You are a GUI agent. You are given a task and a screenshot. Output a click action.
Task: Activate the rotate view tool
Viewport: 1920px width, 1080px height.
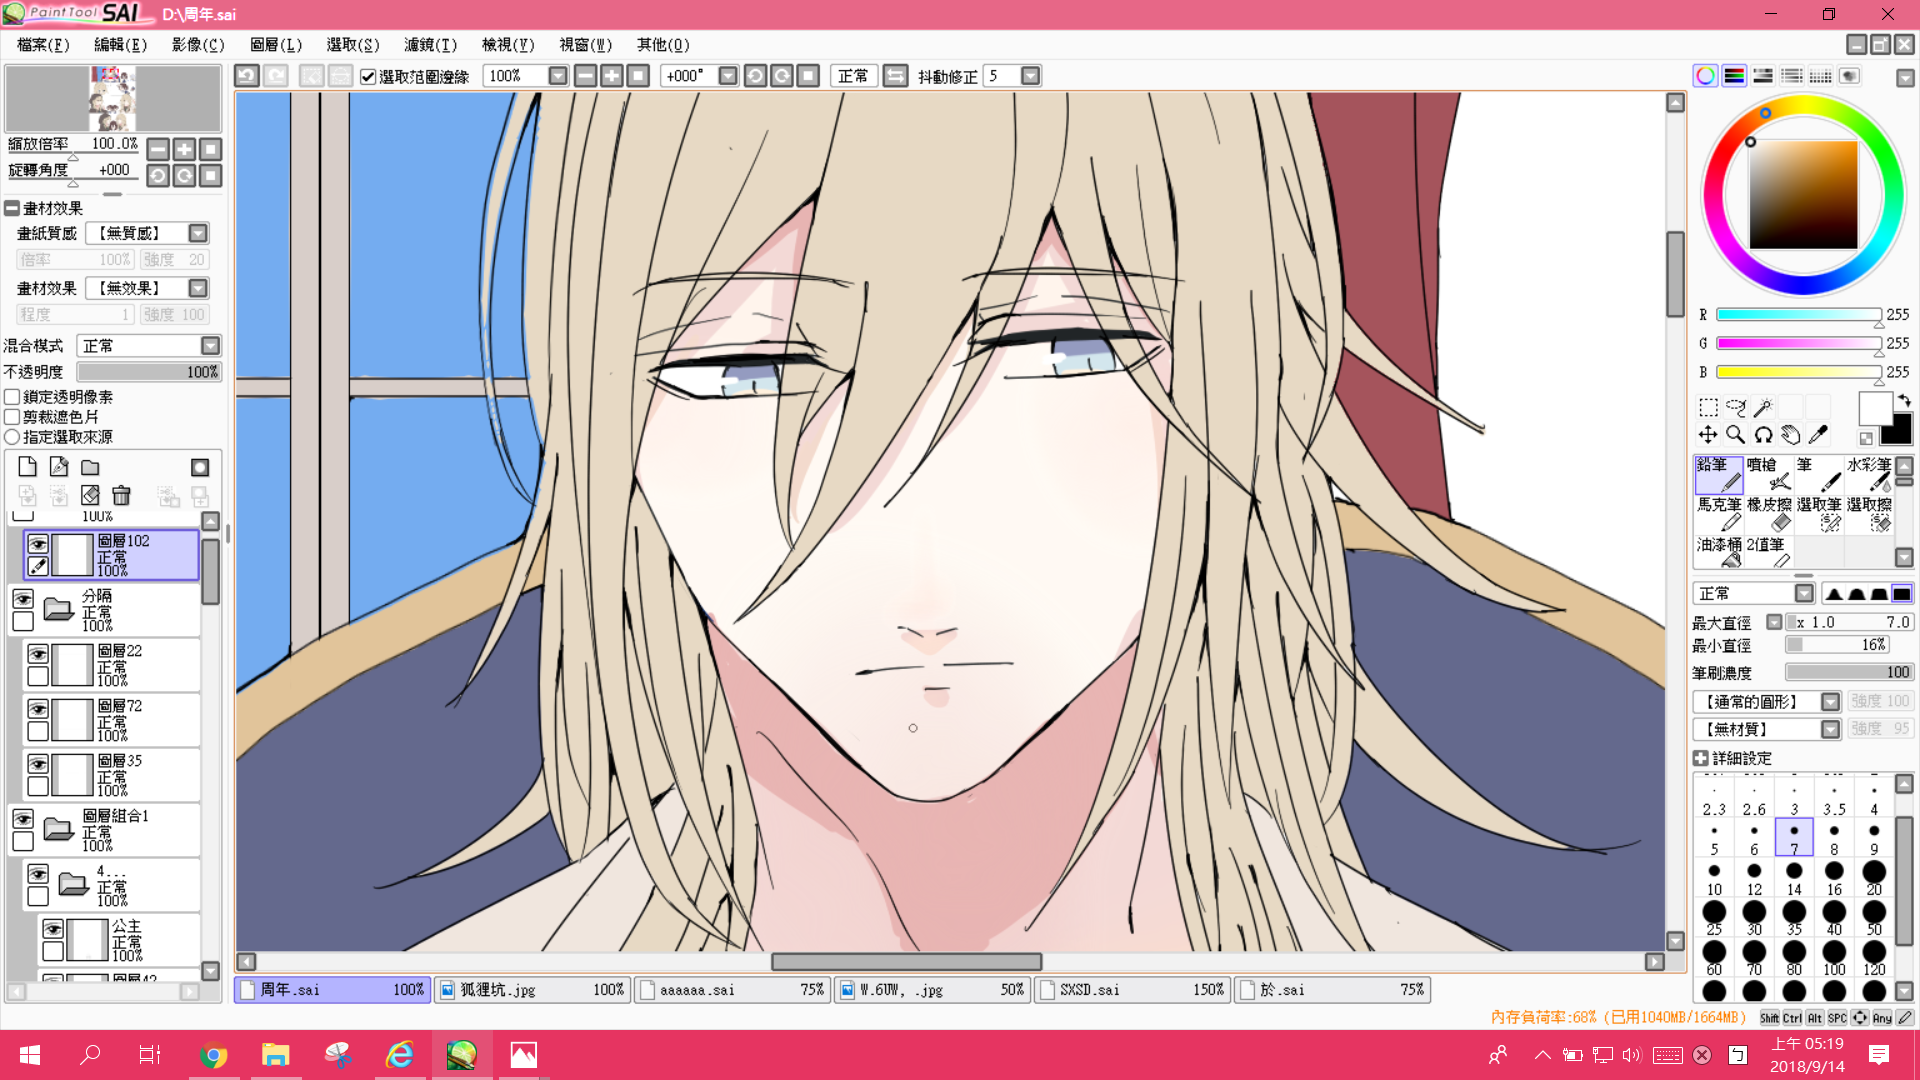click(x=1763, y=434)
